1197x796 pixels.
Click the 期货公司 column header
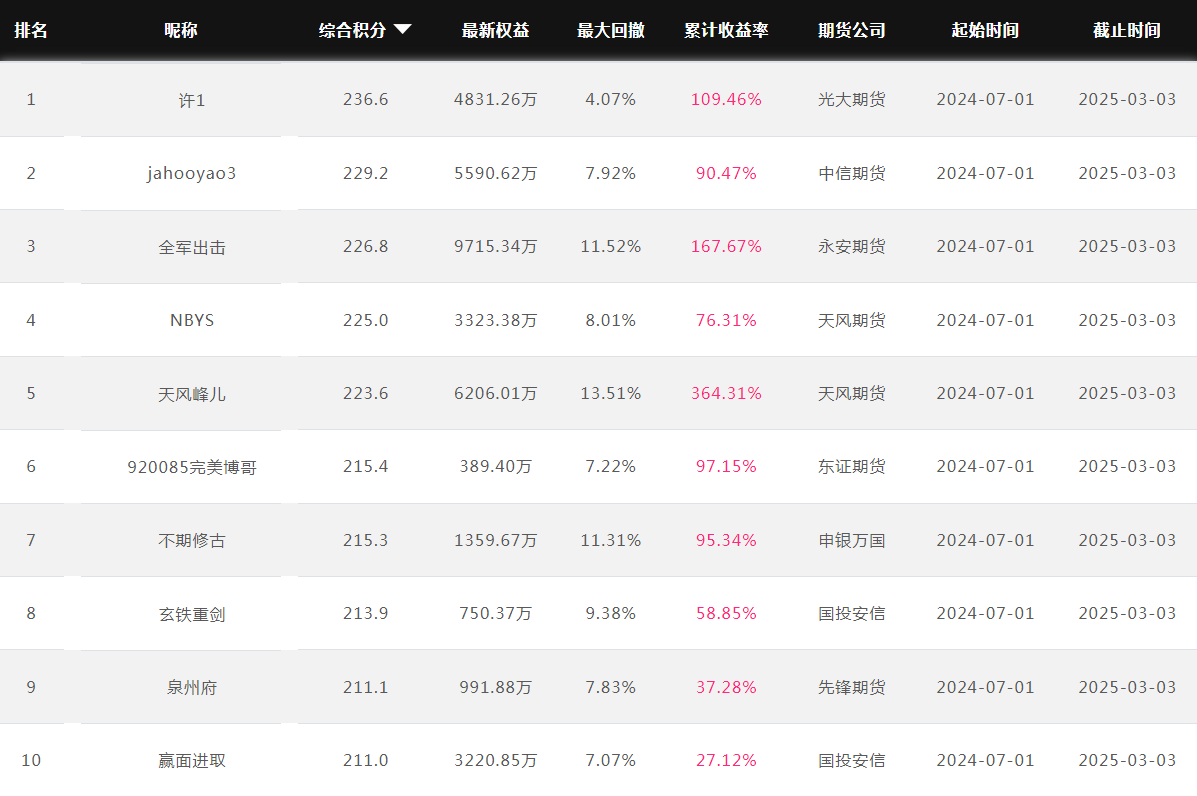click(x=852, y=30)
